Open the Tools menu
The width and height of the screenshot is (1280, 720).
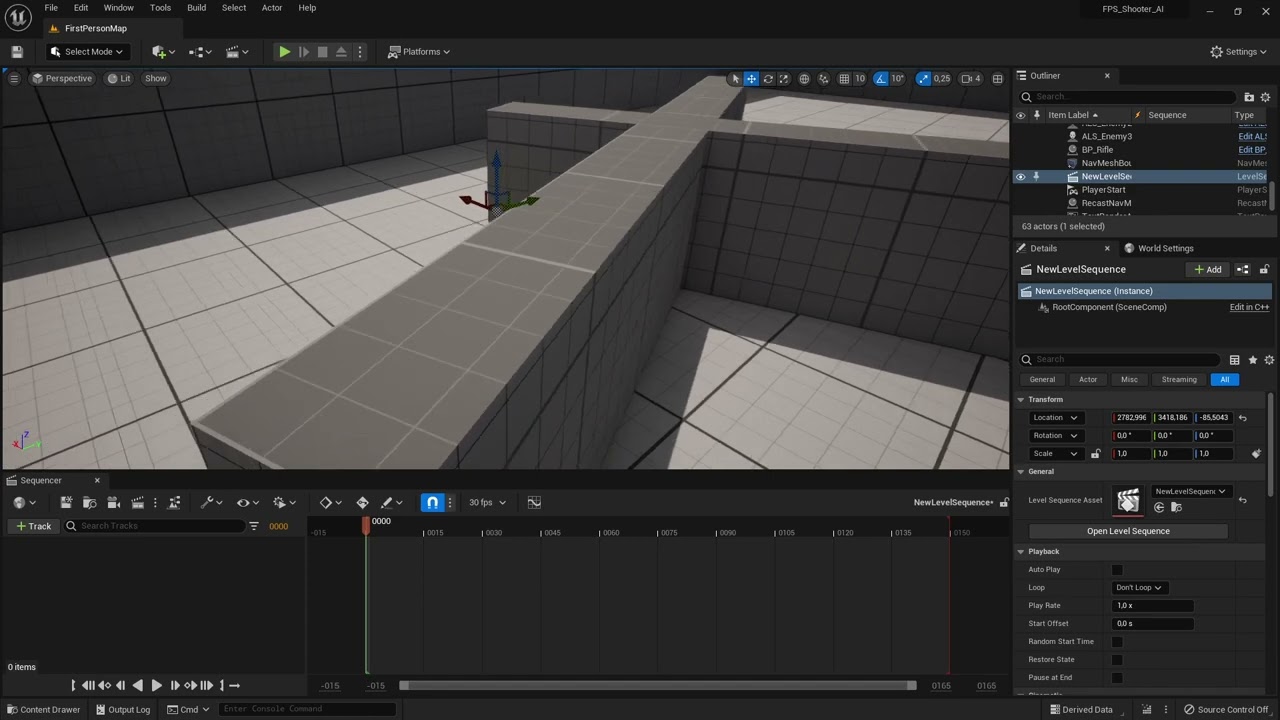160,8
